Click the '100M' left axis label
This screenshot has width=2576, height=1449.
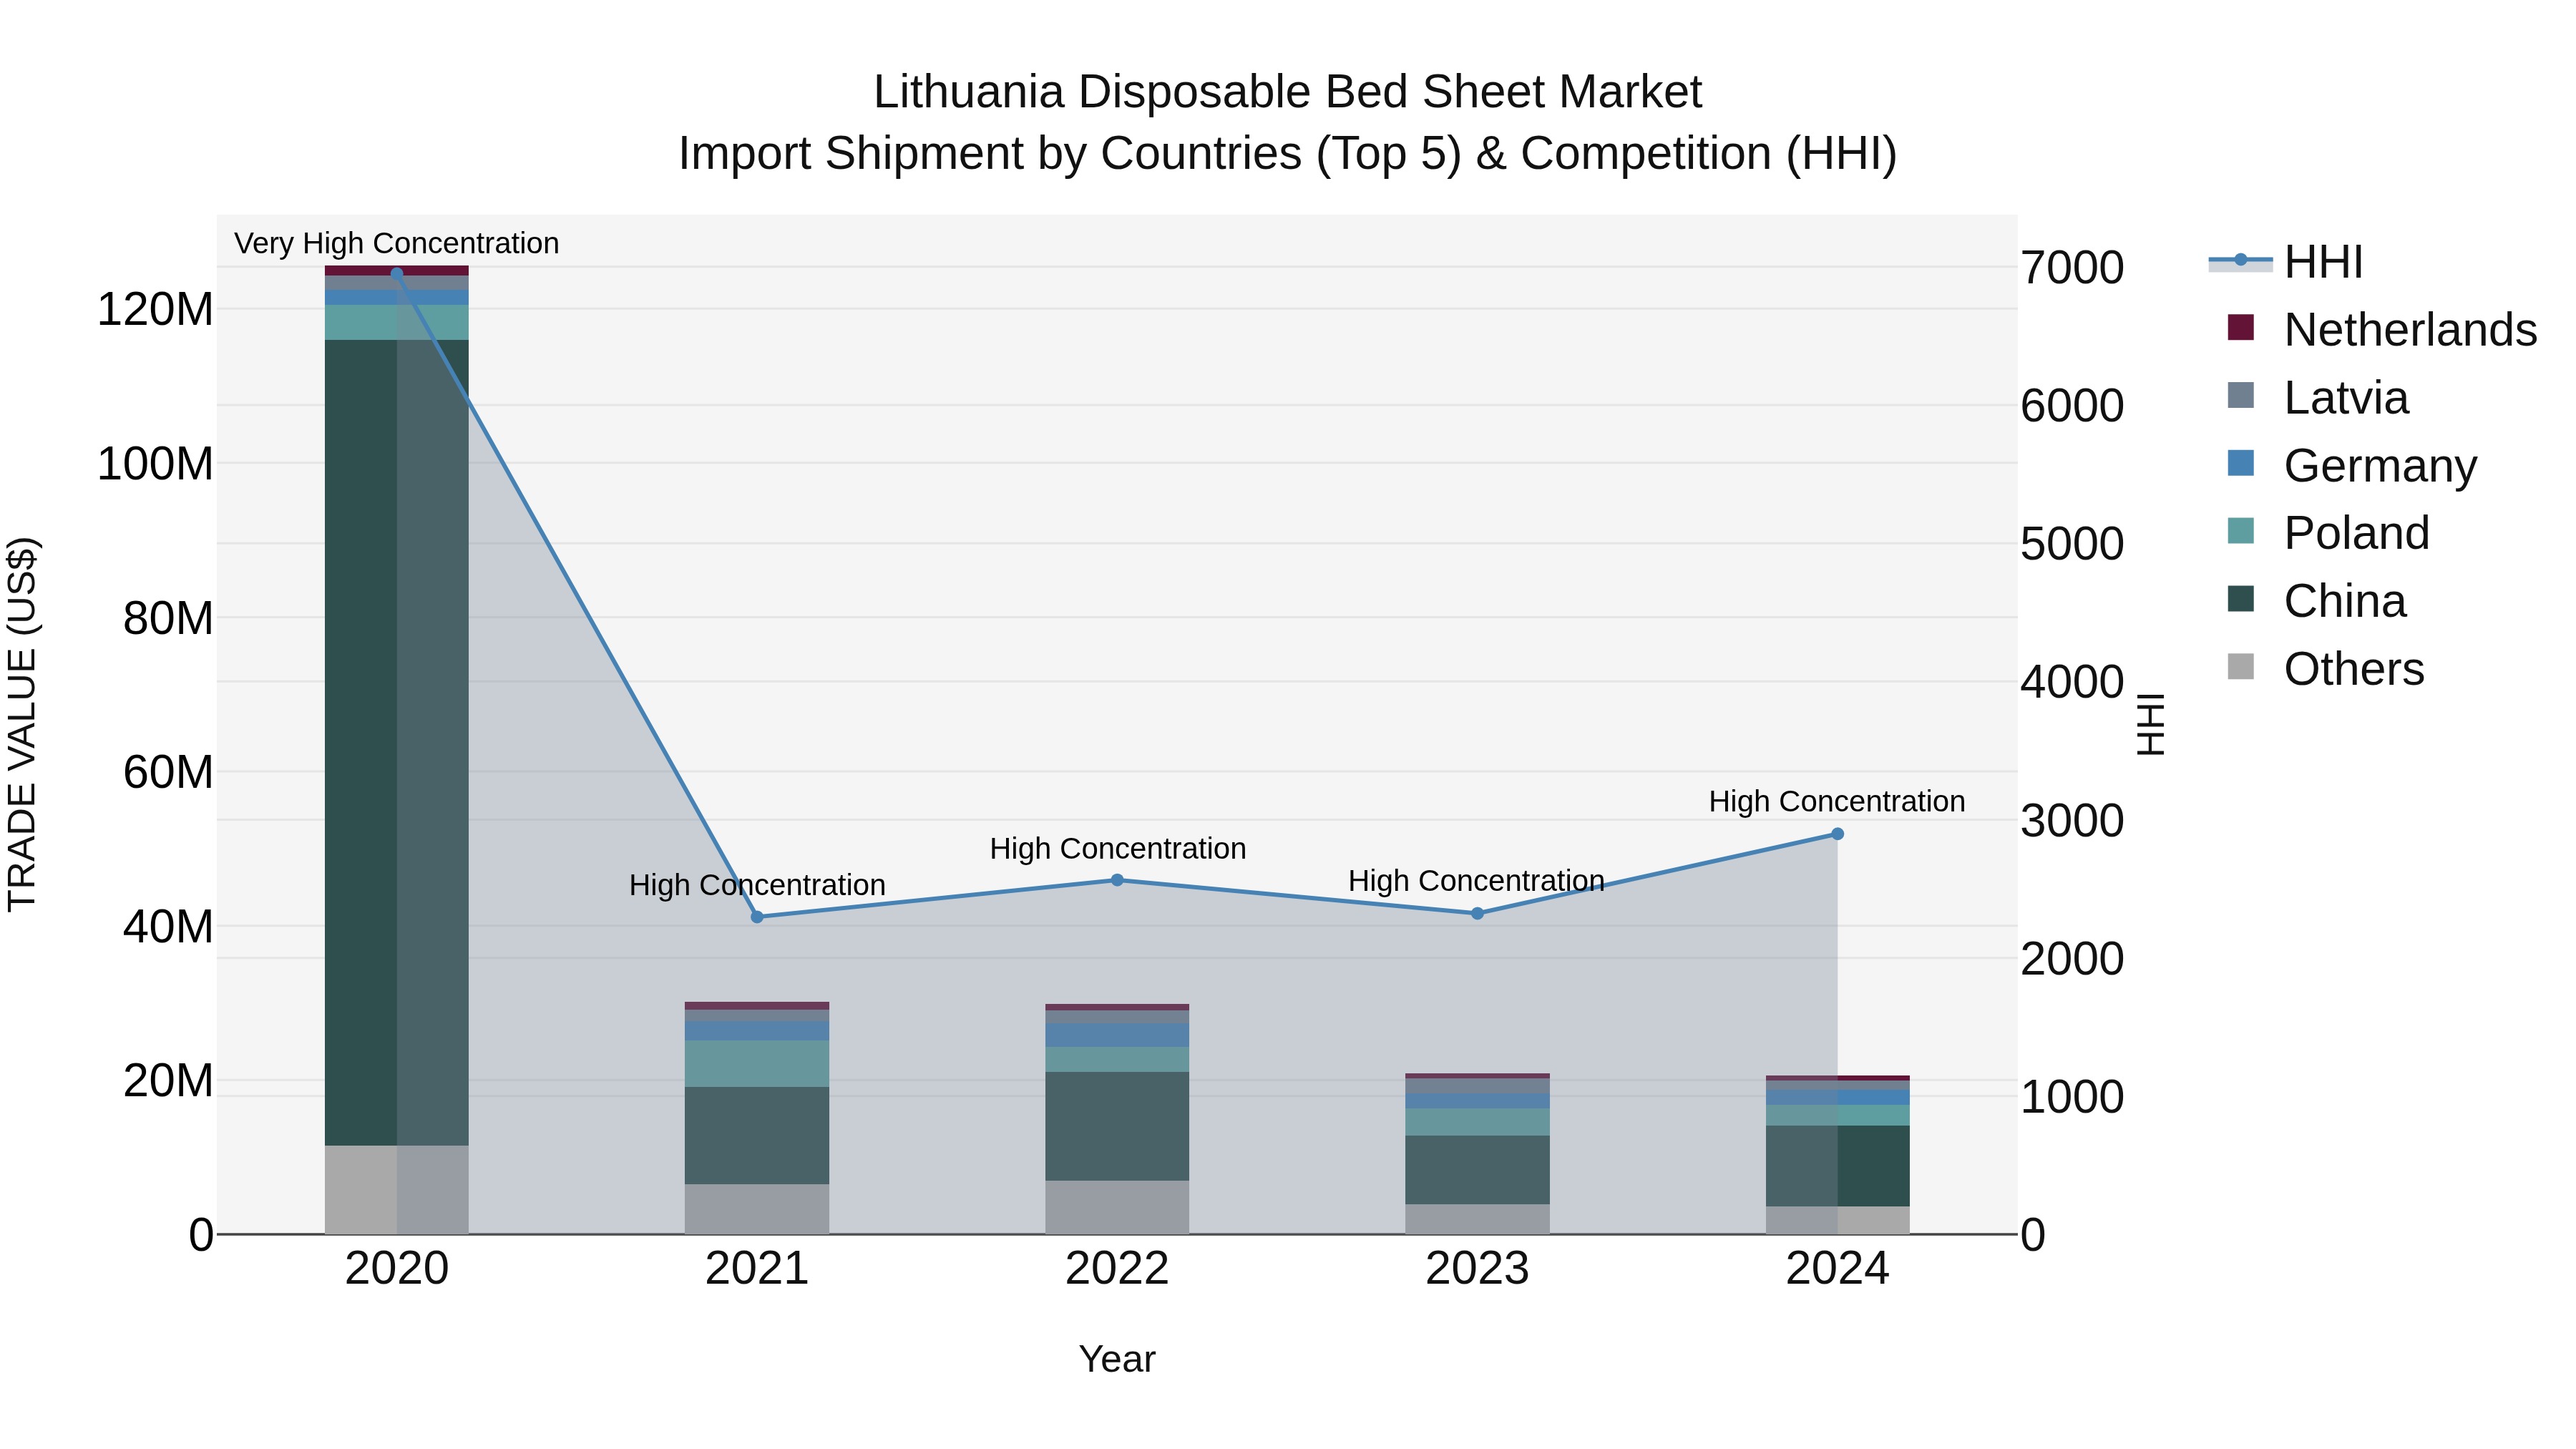pos(155,464)
